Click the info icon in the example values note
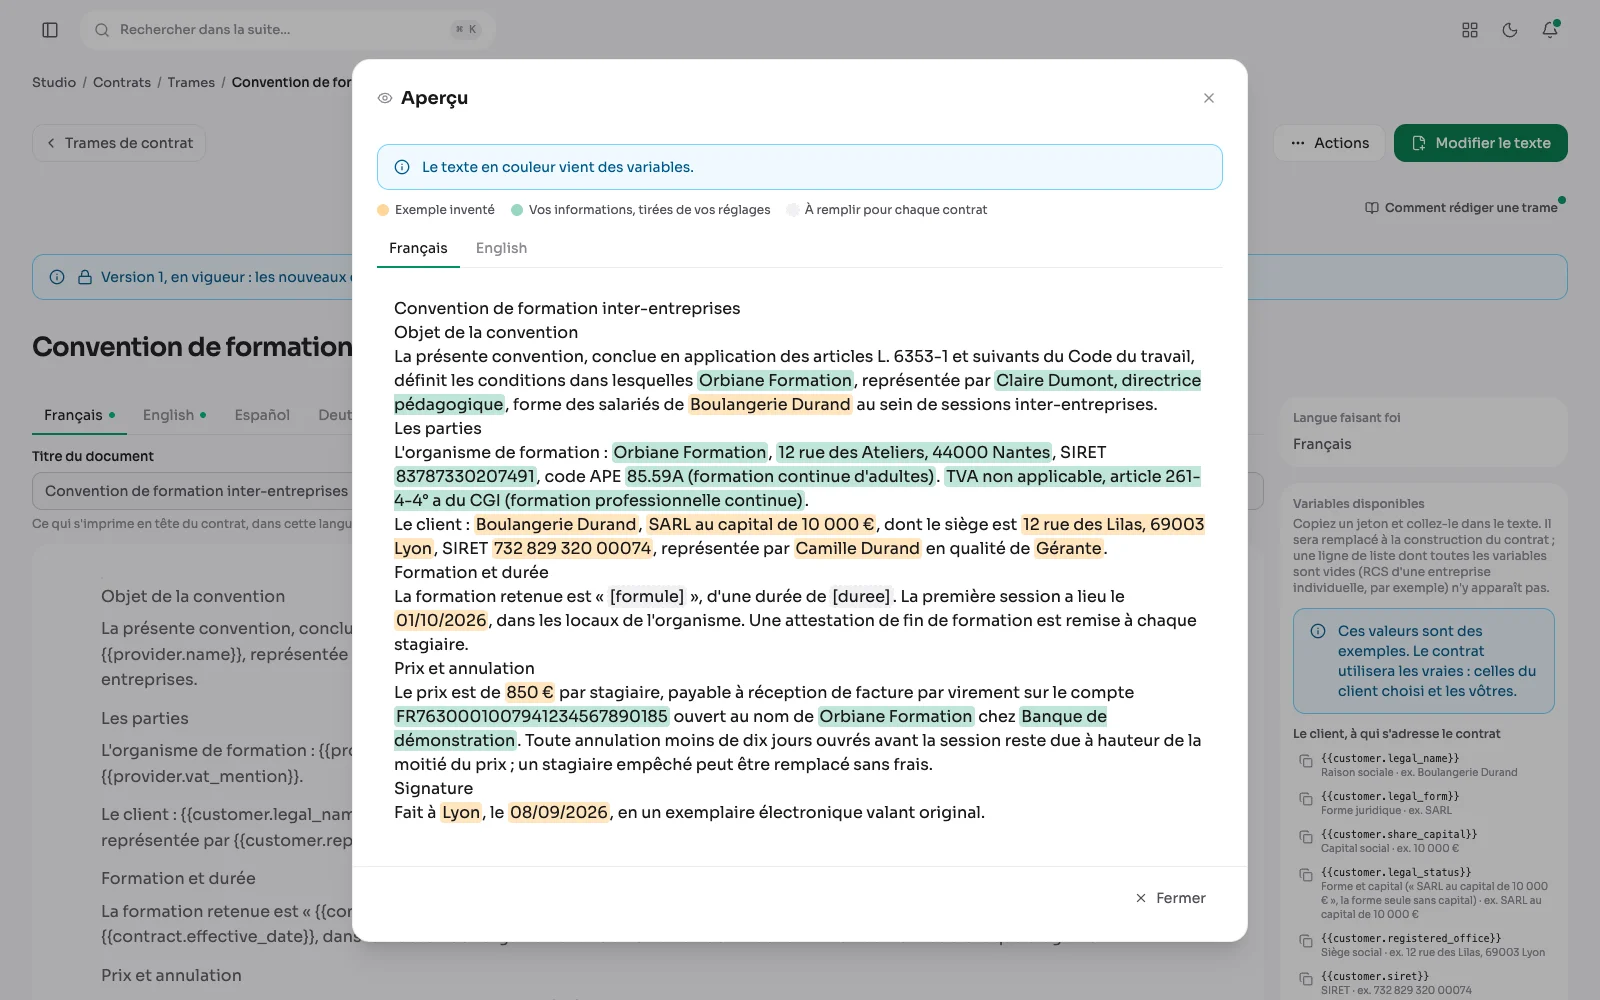 [x=1318, y=631]
